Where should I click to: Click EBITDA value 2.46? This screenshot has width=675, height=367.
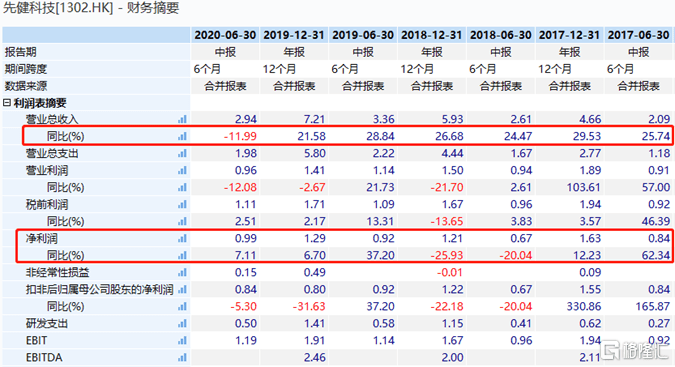click(315, 358)
